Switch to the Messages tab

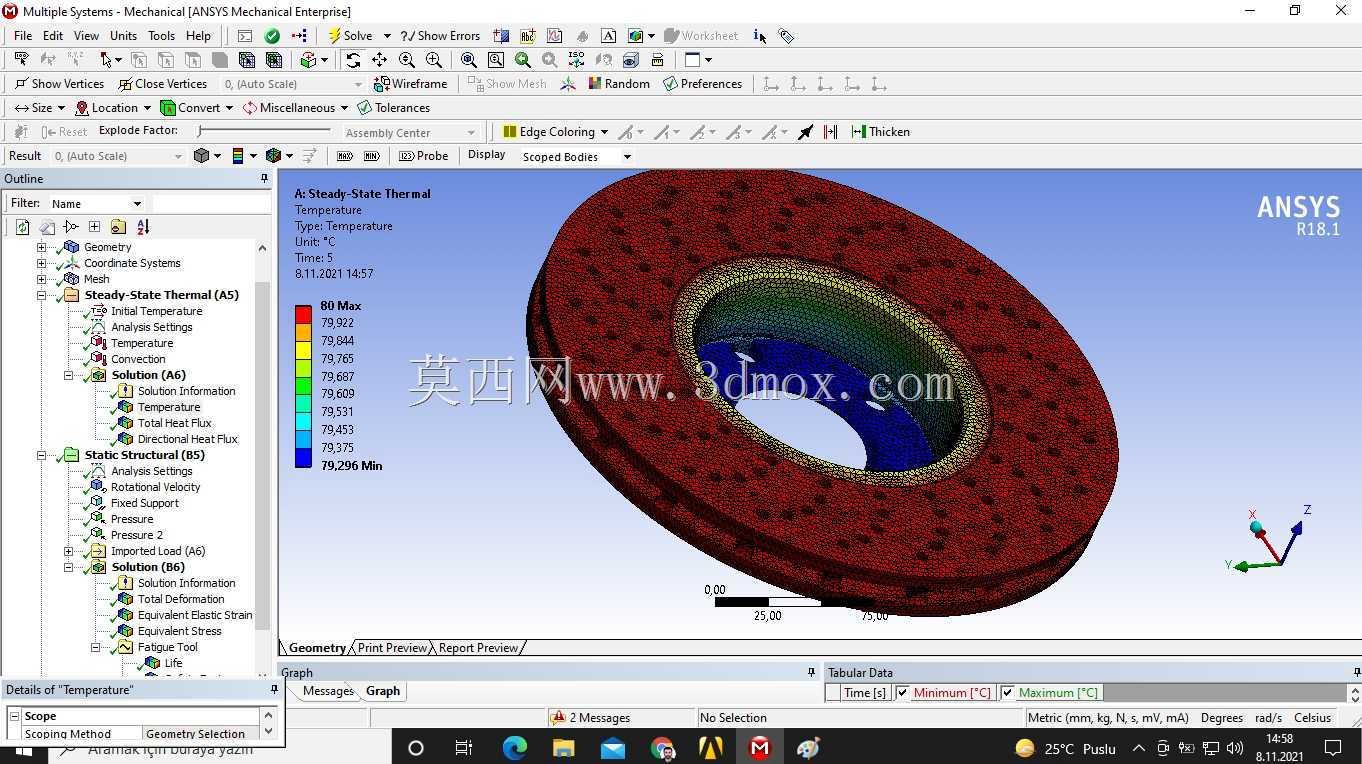(x=328, y=691)
